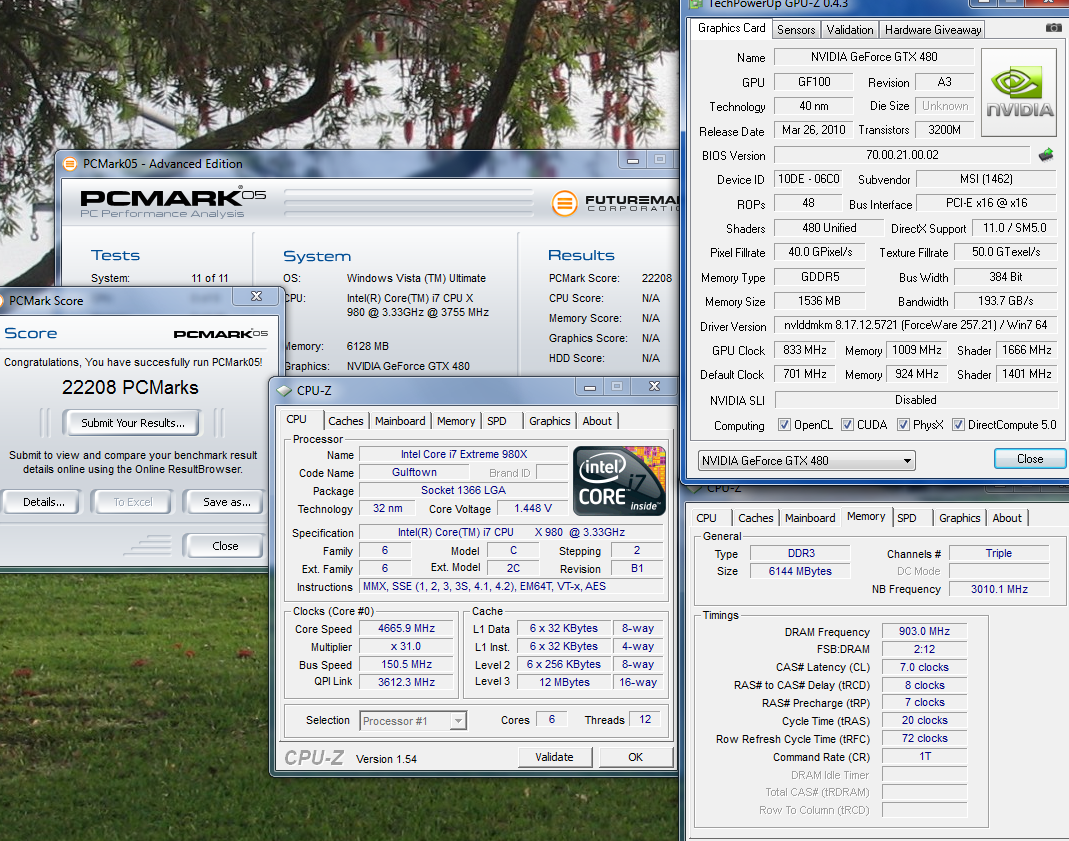Click the Bus Interface value PCI-E x16 @ x16

(x=986, y=203)
